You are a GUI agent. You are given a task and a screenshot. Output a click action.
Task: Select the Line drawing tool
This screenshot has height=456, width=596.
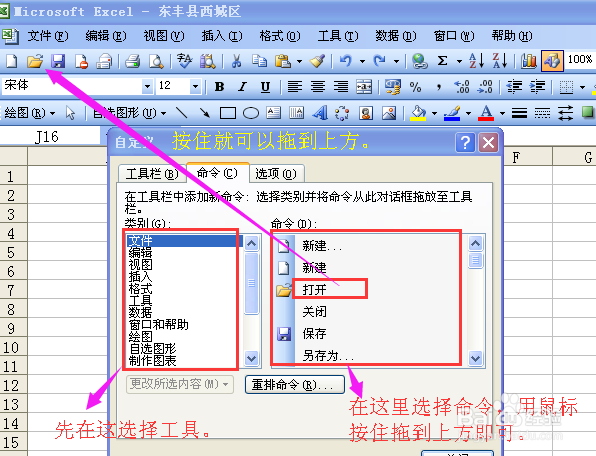point(182,113)
